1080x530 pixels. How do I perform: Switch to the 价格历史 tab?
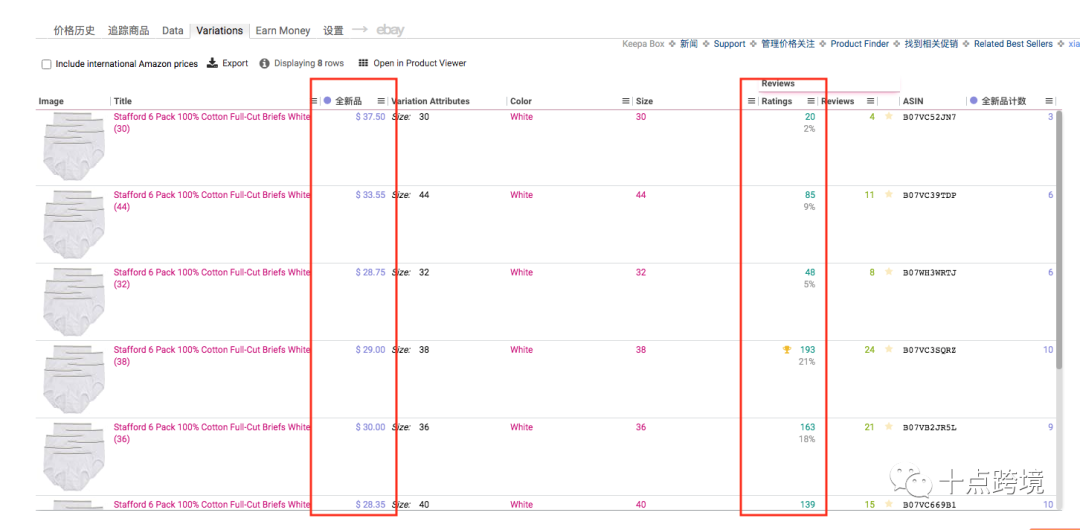click(x=74, y=30)
